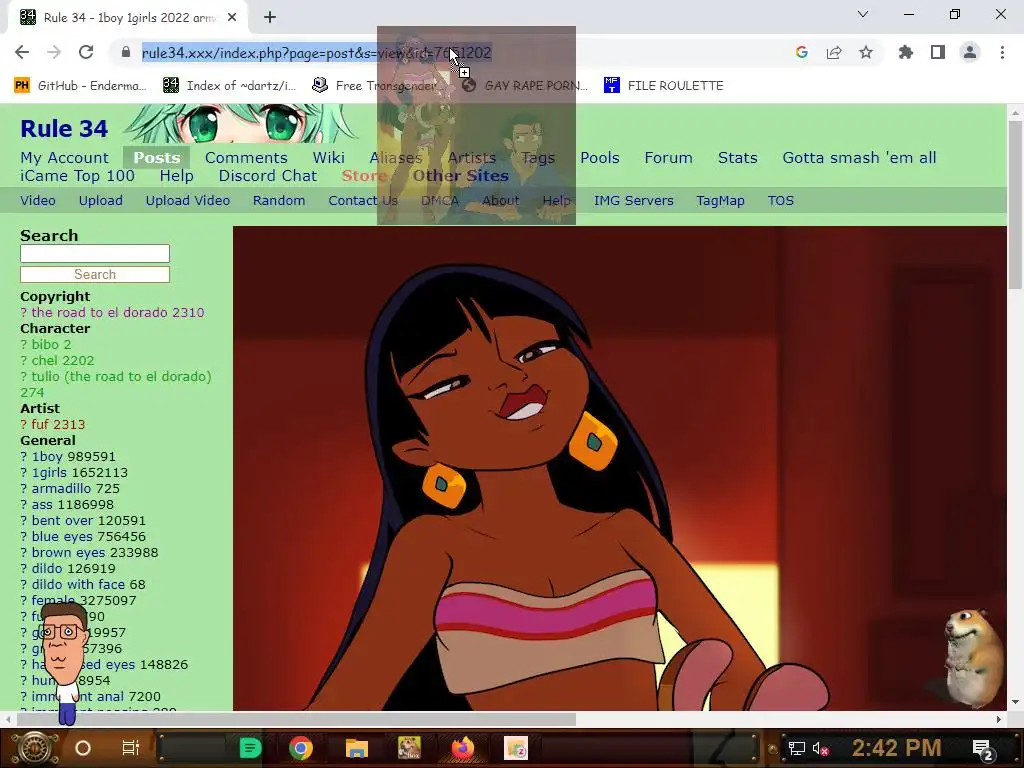This screenshot has height=768, width=1024.
Task: Click the Search button under the field
Action: (x=95, y=274)
